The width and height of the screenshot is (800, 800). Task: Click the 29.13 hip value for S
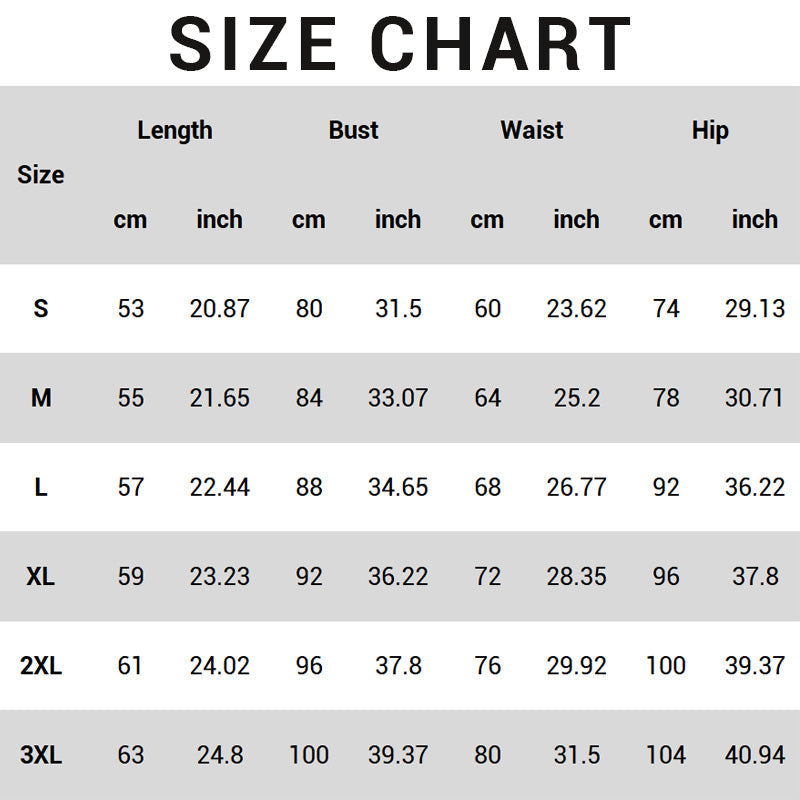tap(755, 309)
